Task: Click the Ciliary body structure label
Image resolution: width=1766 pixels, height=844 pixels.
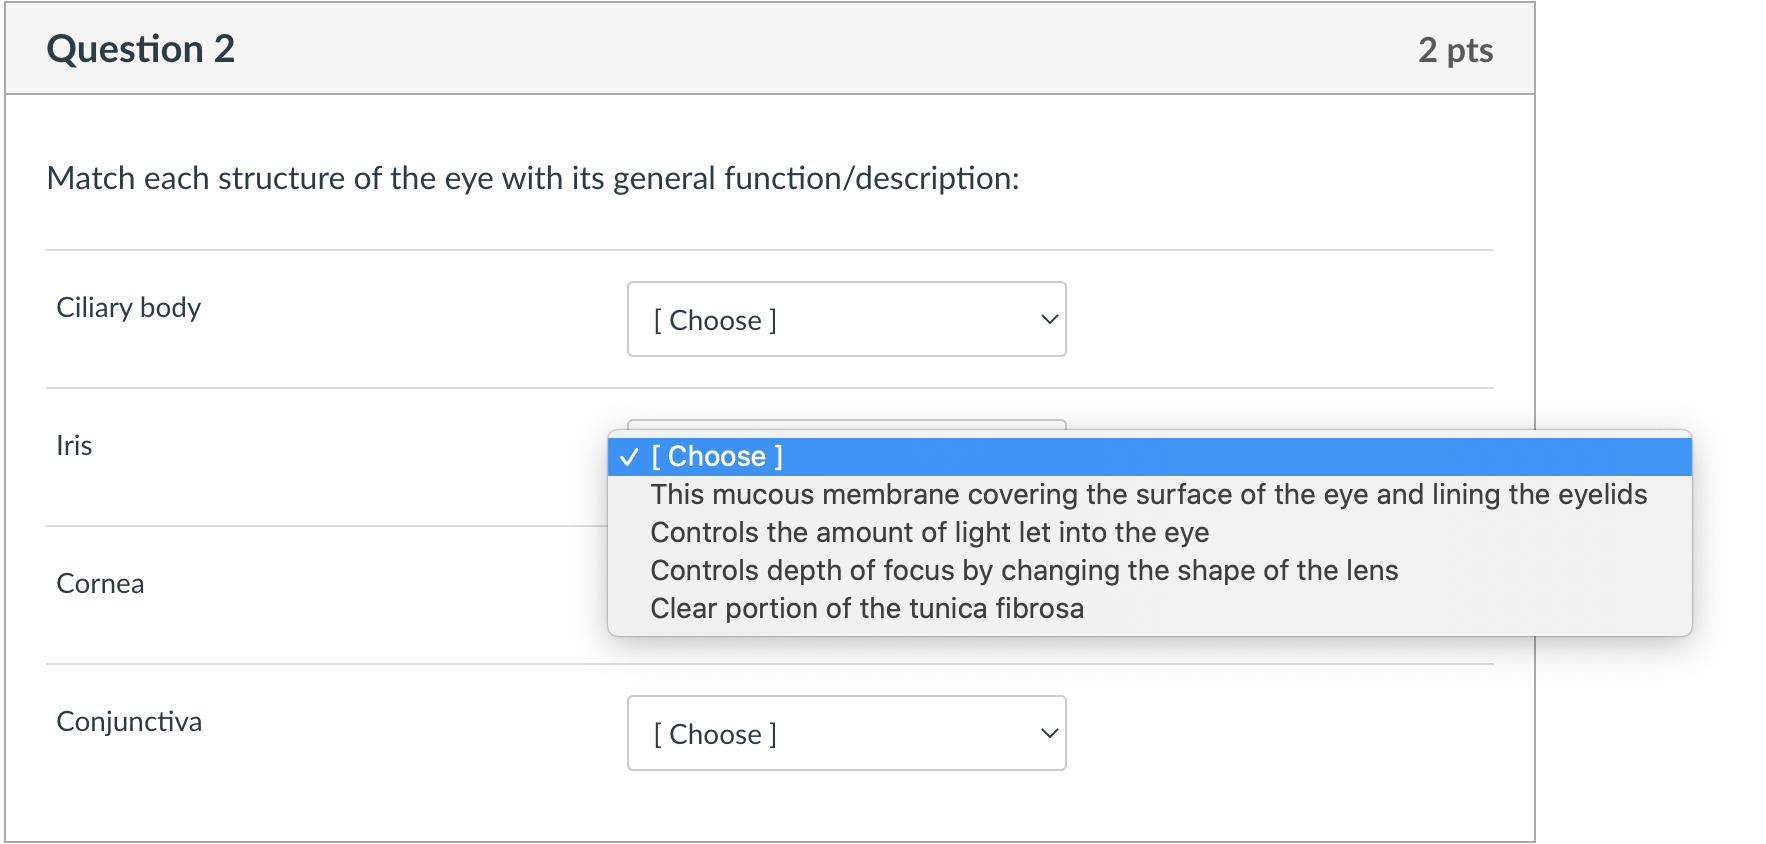Action: point(128,308)
